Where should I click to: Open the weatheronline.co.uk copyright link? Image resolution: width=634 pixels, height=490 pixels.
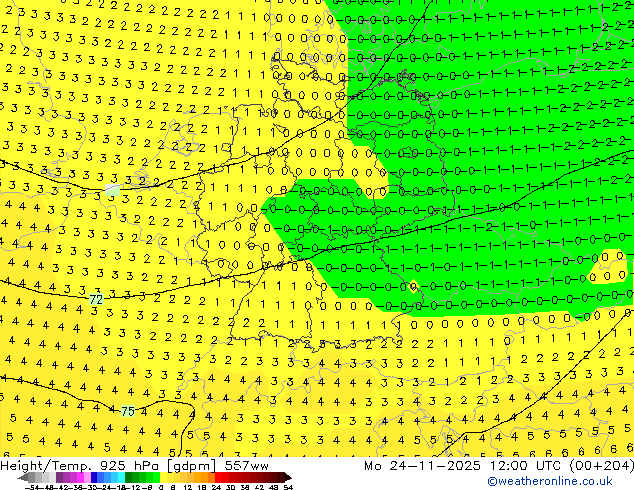point(549,481)
